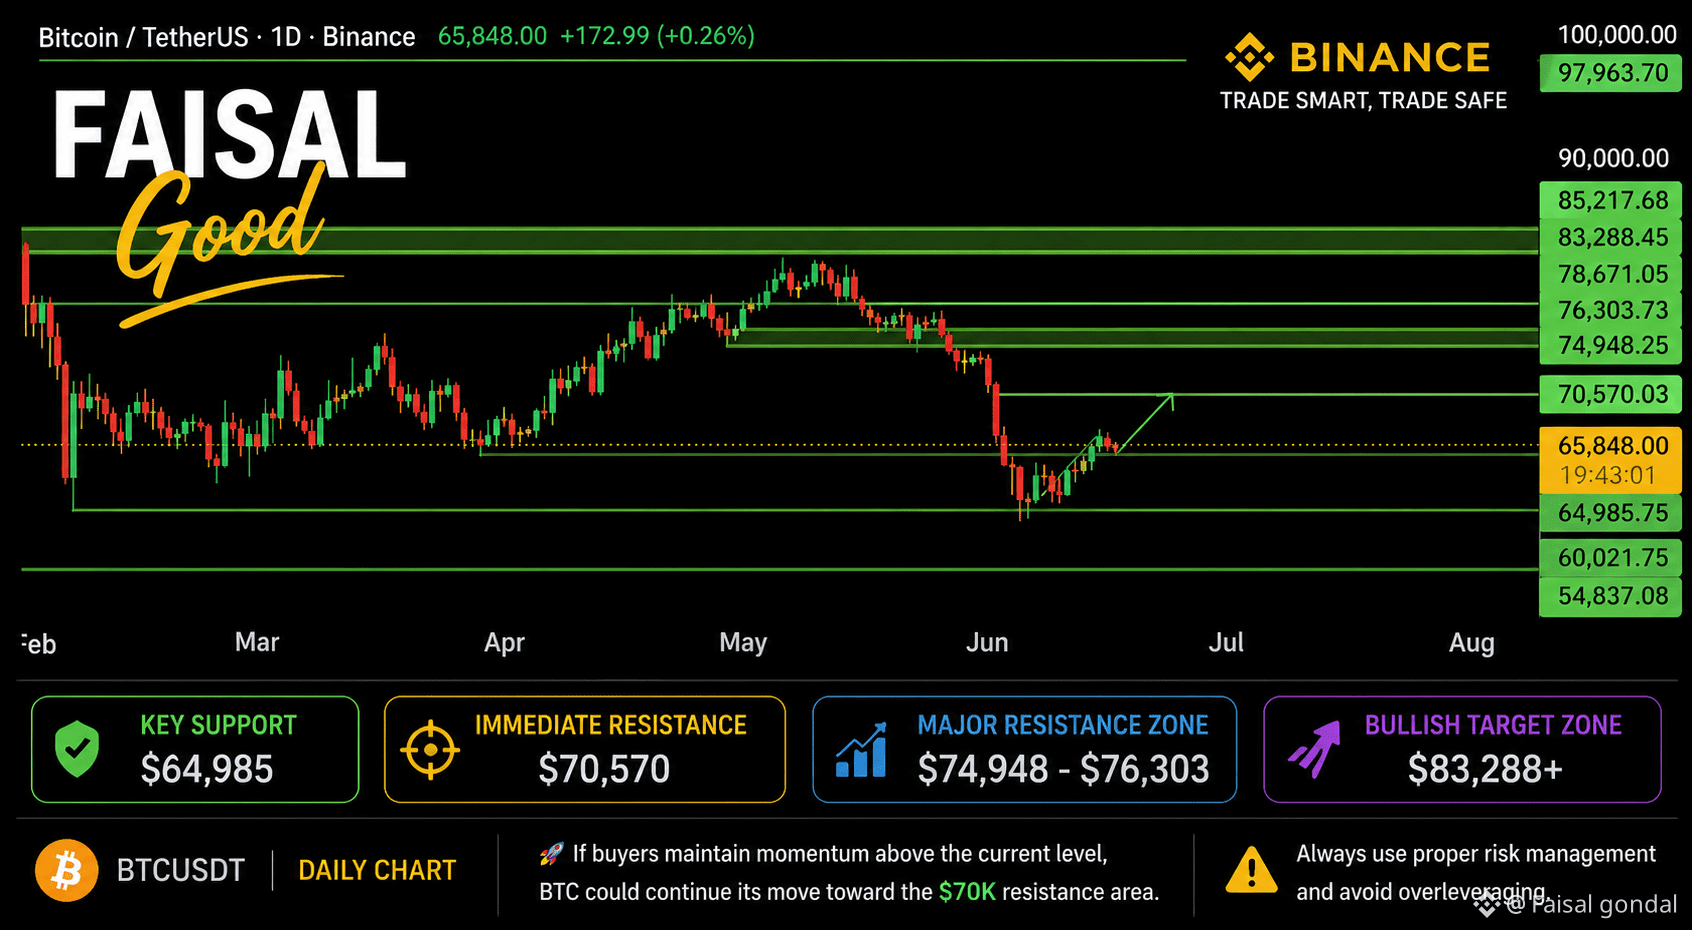This screenshot has width=1692, height=930.
Task: Select the 83,288.45 price level label
Action: point(1610,237)
